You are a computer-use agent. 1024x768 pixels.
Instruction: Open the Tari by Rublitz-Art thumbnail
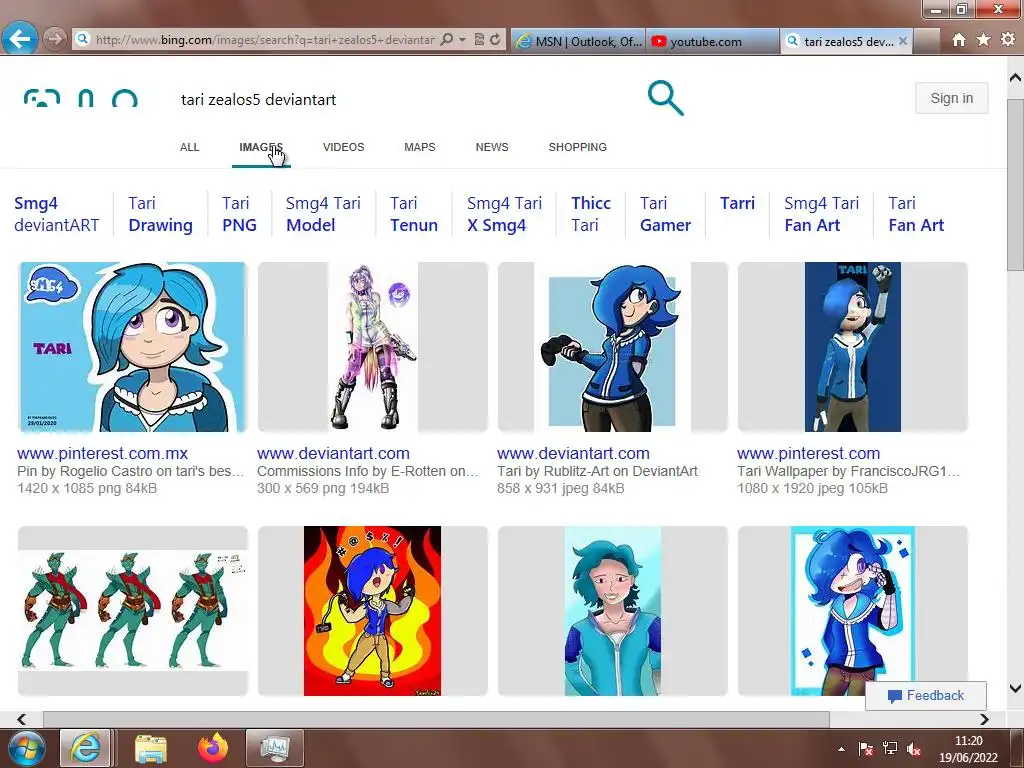click(x=613, y=347)
